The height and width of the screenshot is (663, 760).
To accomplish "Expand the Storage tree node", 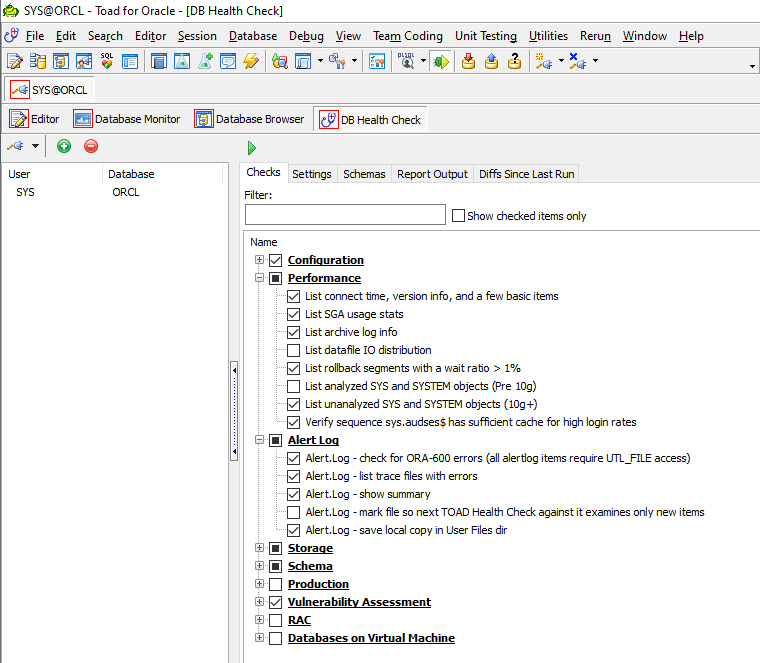I will [259, 548].
